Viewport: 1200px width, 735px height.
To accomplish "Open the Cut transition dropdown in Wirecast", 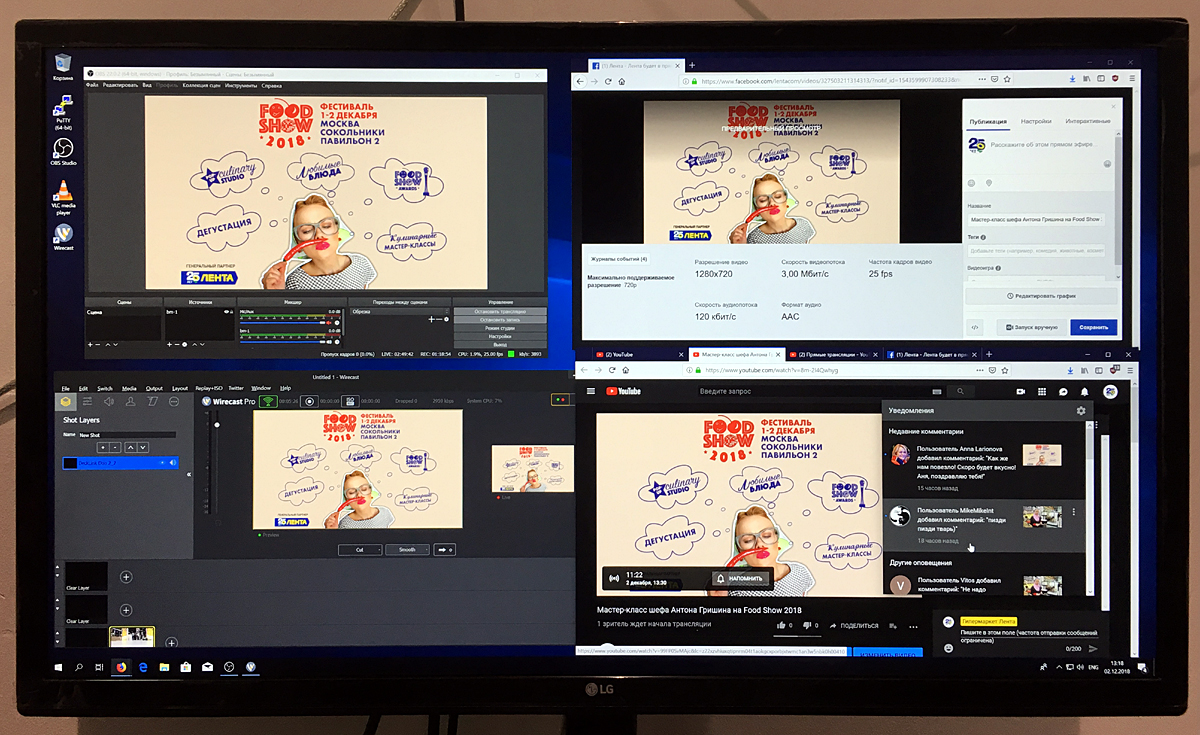I will click(360, 549).
